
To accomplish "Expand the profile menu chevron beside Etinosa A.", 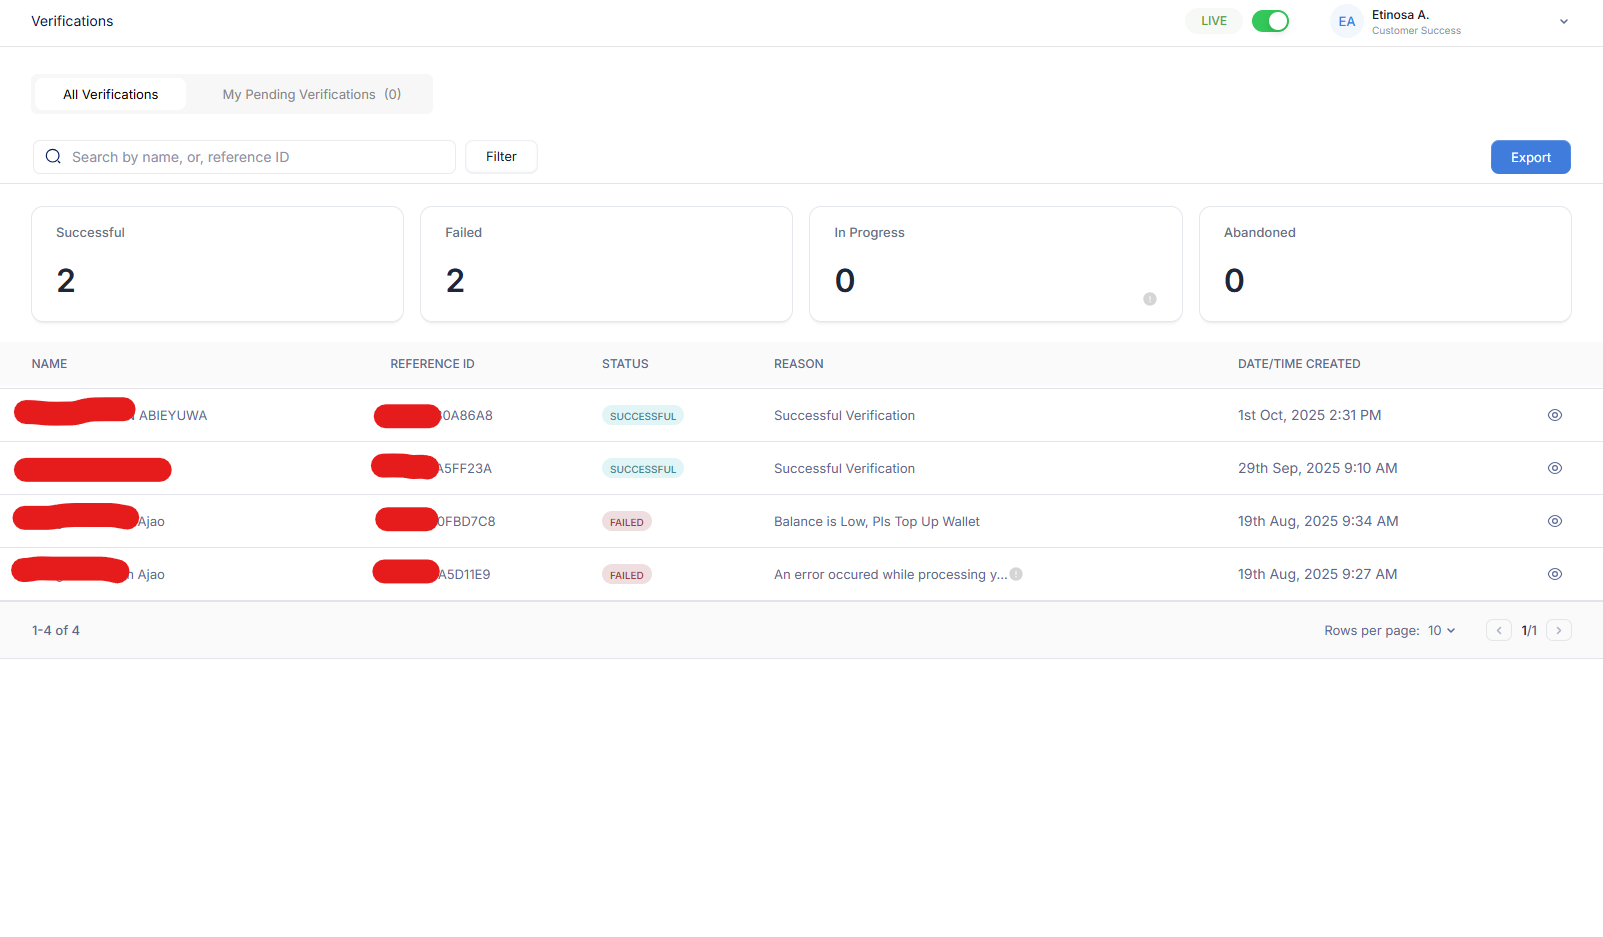I will click(x=1564, y=20).
